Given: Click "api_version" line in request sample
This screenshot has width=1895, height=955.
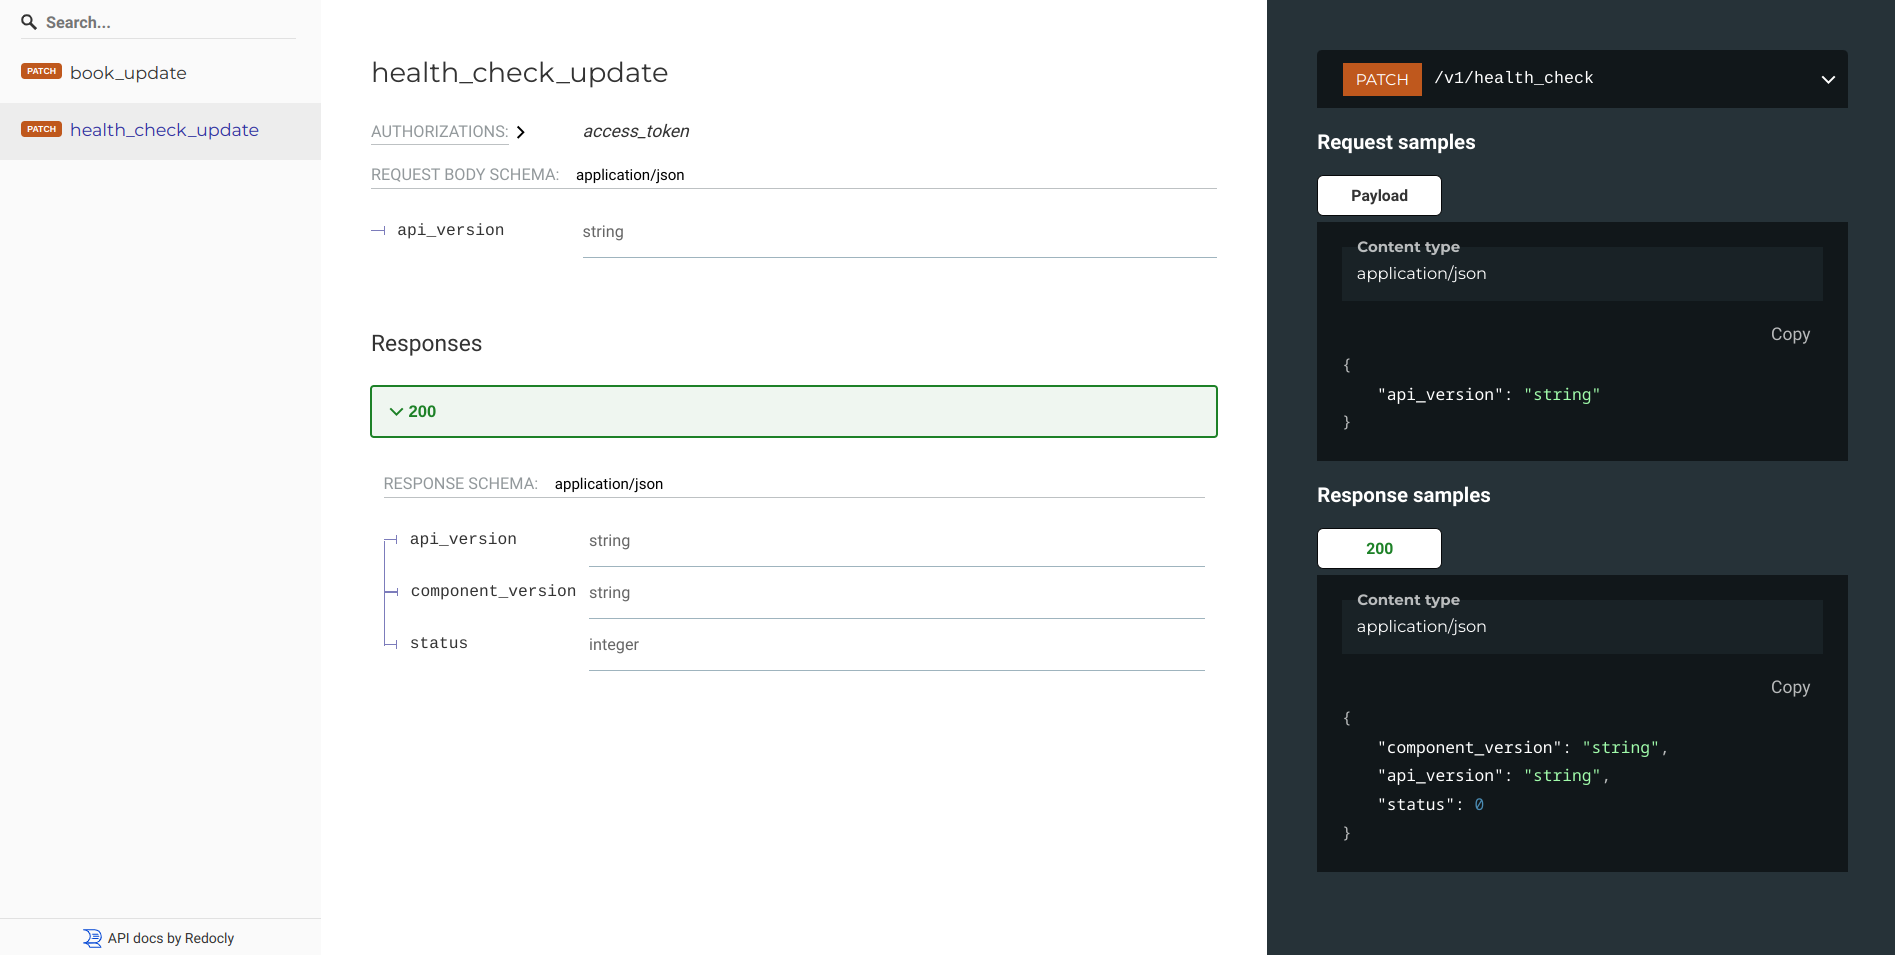Looking at the screenshot, I should (1488, 394).
